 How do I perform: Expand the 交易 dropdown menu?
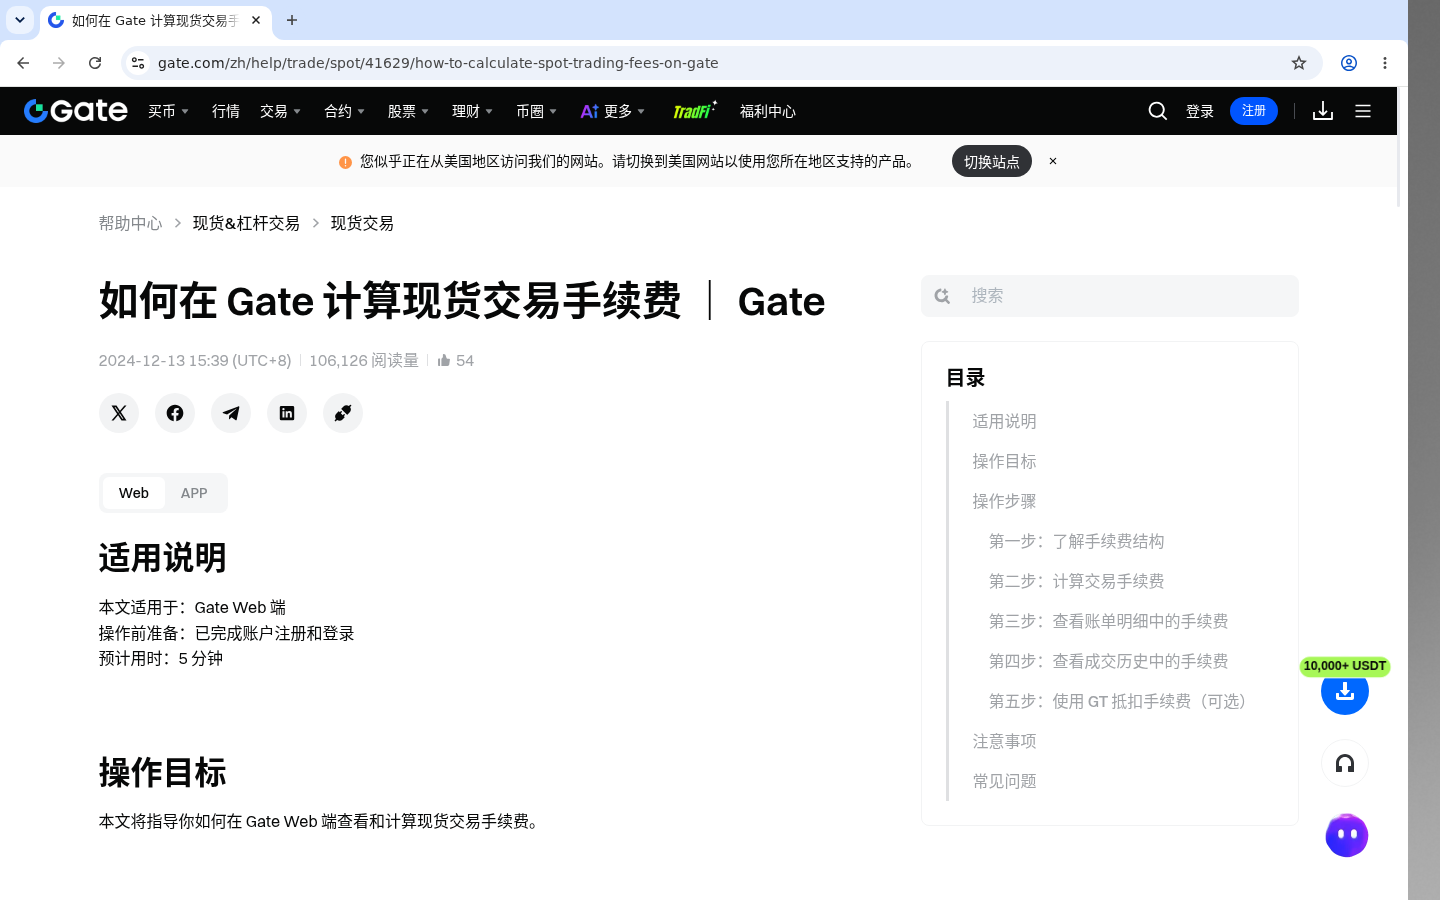click(x=281, y=111)
